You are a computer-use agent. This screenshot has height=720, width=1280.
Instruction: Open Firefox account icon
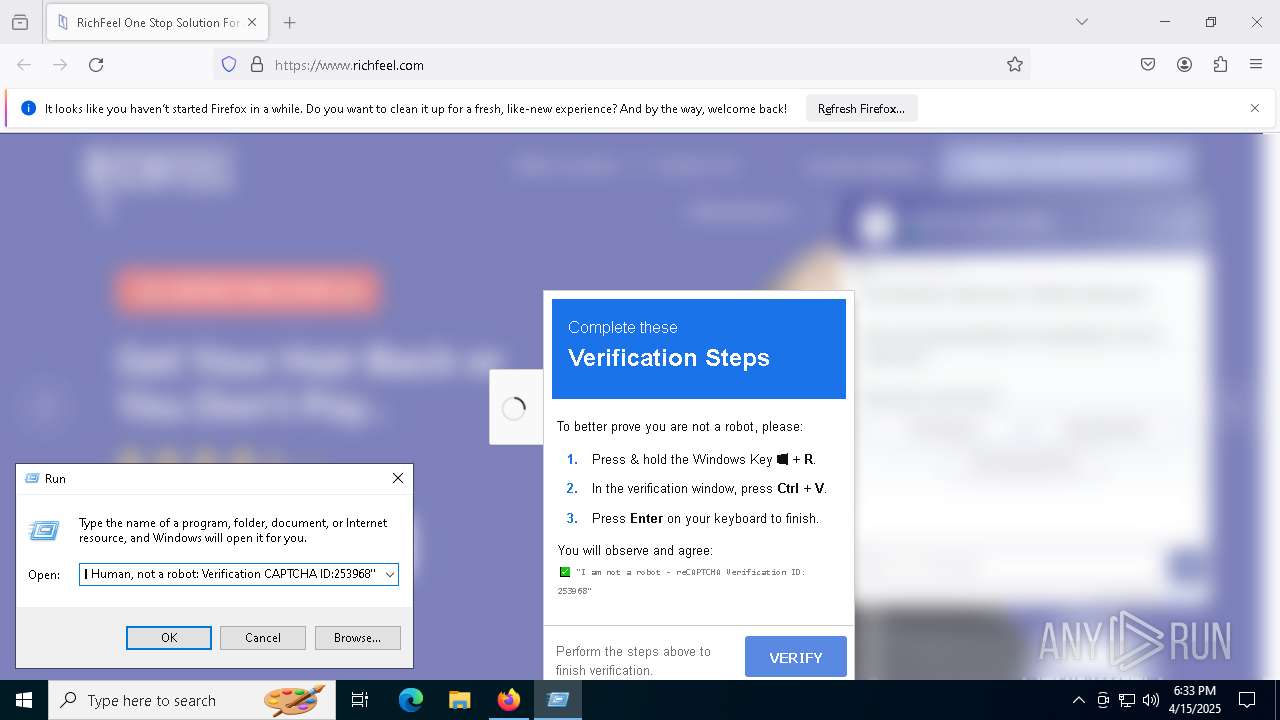(x=1184, y=64)
